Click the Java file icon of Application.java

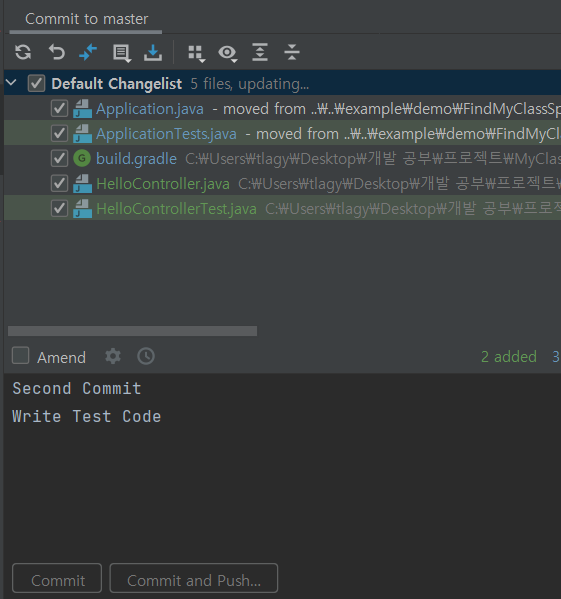tap(82, 108)
